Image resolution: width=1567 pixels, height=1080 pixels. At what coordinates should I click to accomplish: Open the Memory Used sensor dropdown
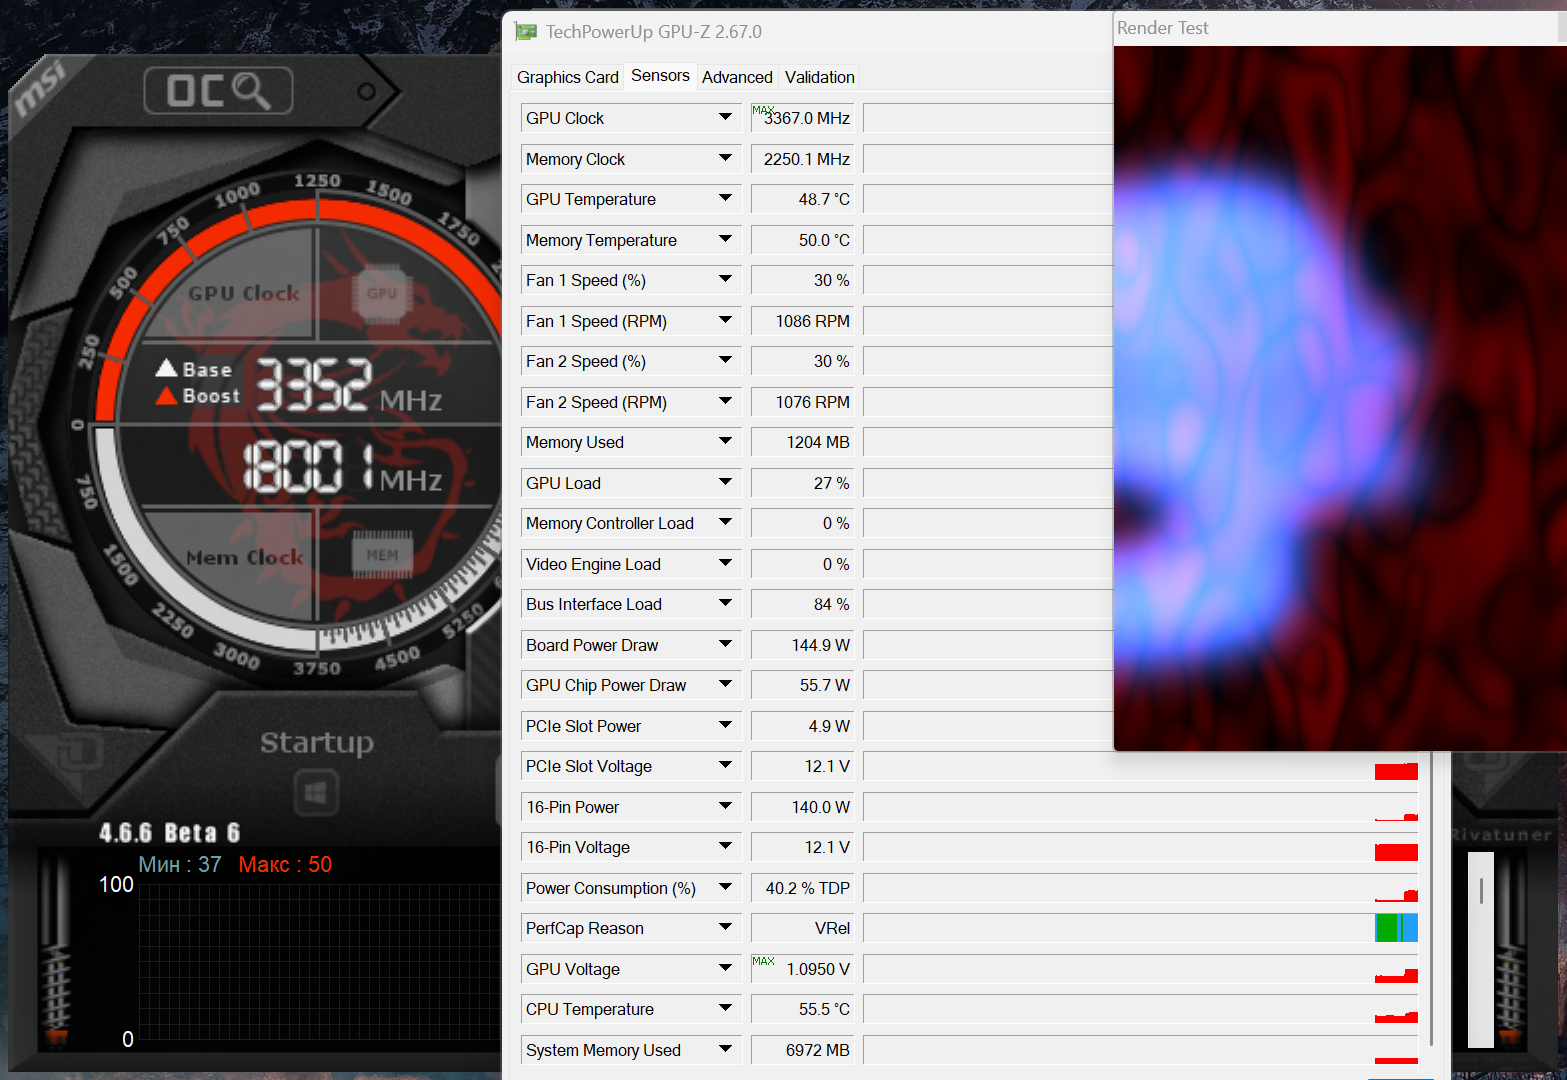tap(726, 442)
